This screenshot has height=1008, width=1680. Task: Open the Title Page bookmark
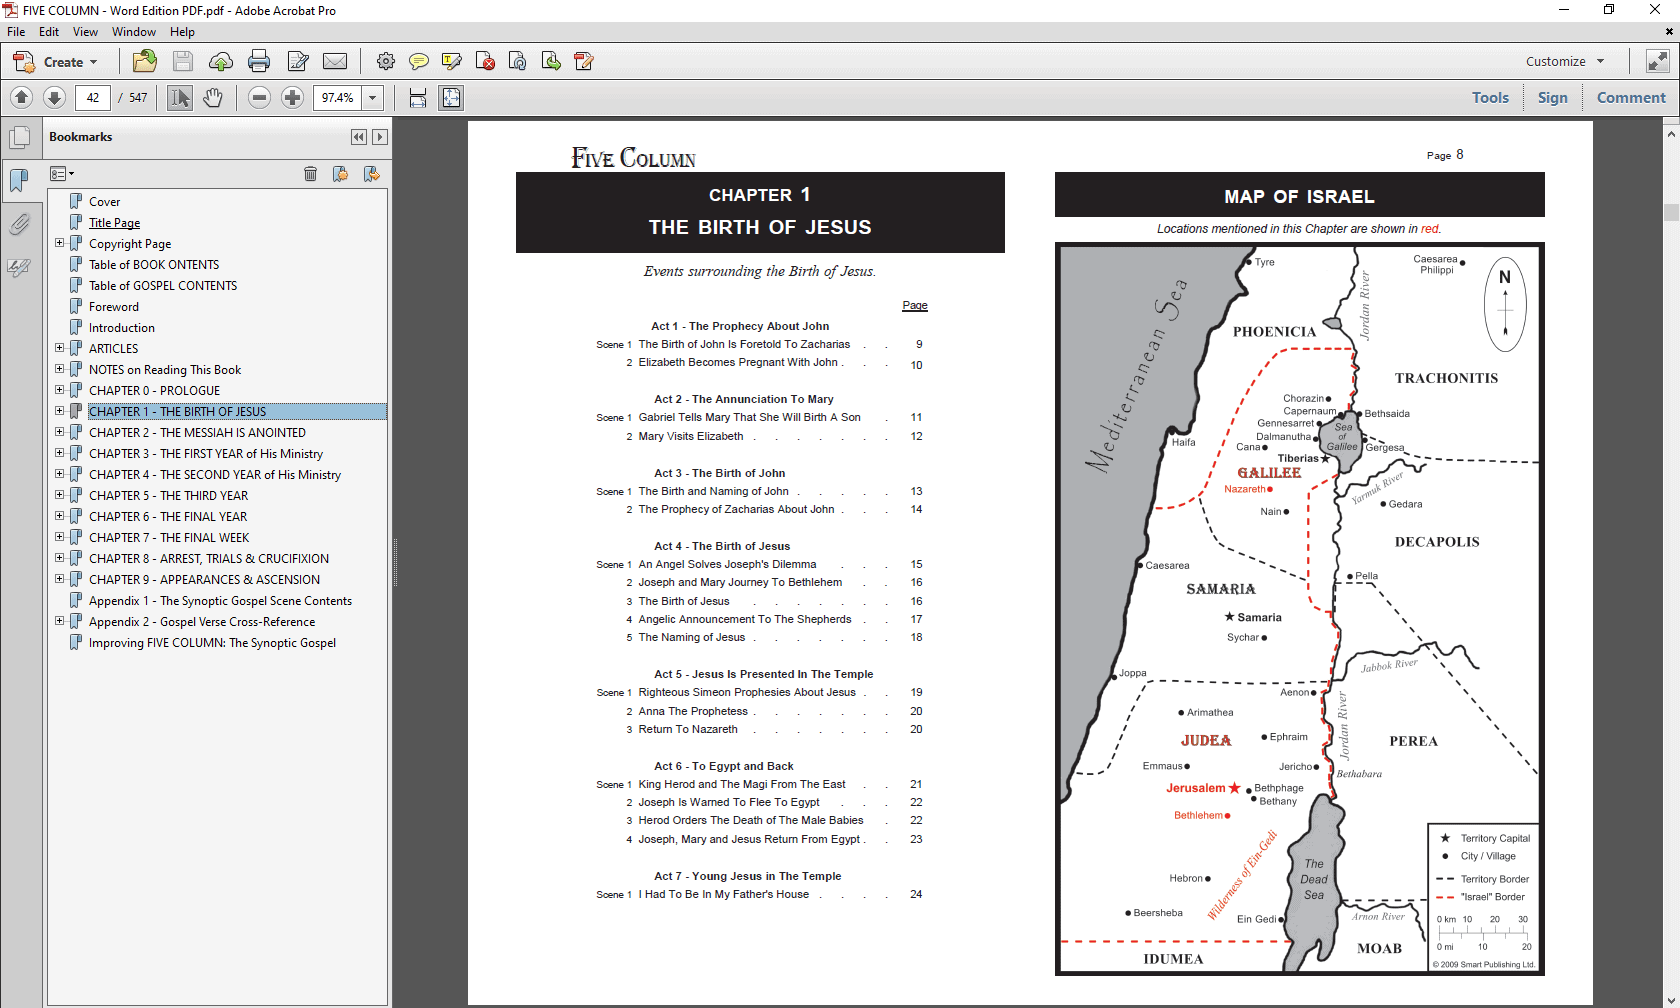(114, 223)
